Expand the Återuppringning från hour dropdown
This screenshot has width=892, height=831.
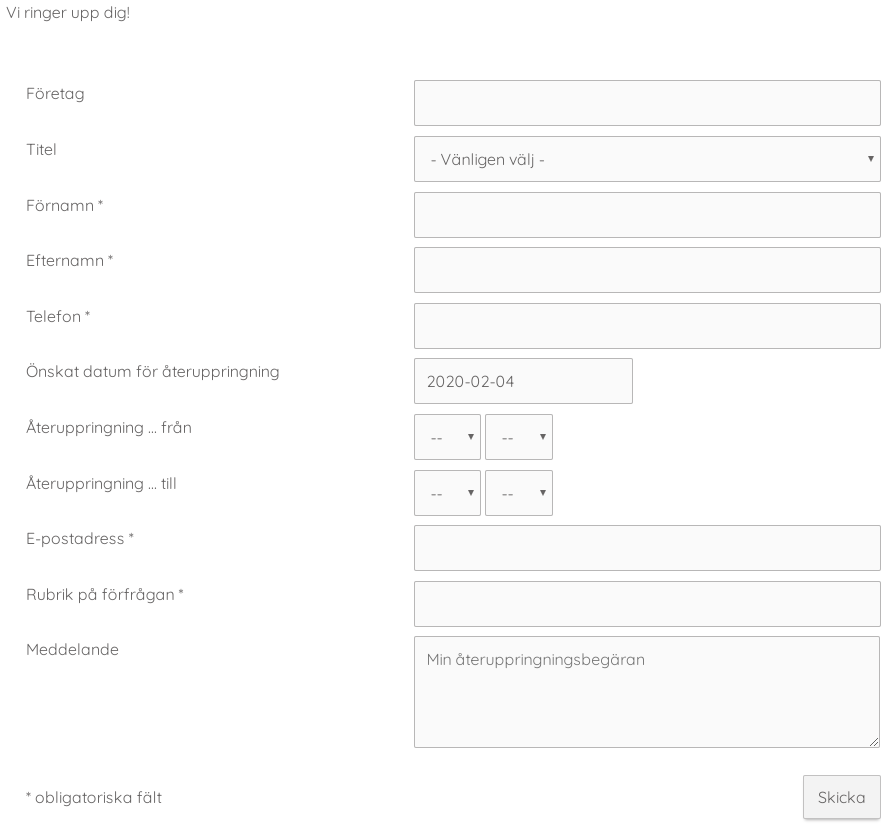click(x=447, y=437)
